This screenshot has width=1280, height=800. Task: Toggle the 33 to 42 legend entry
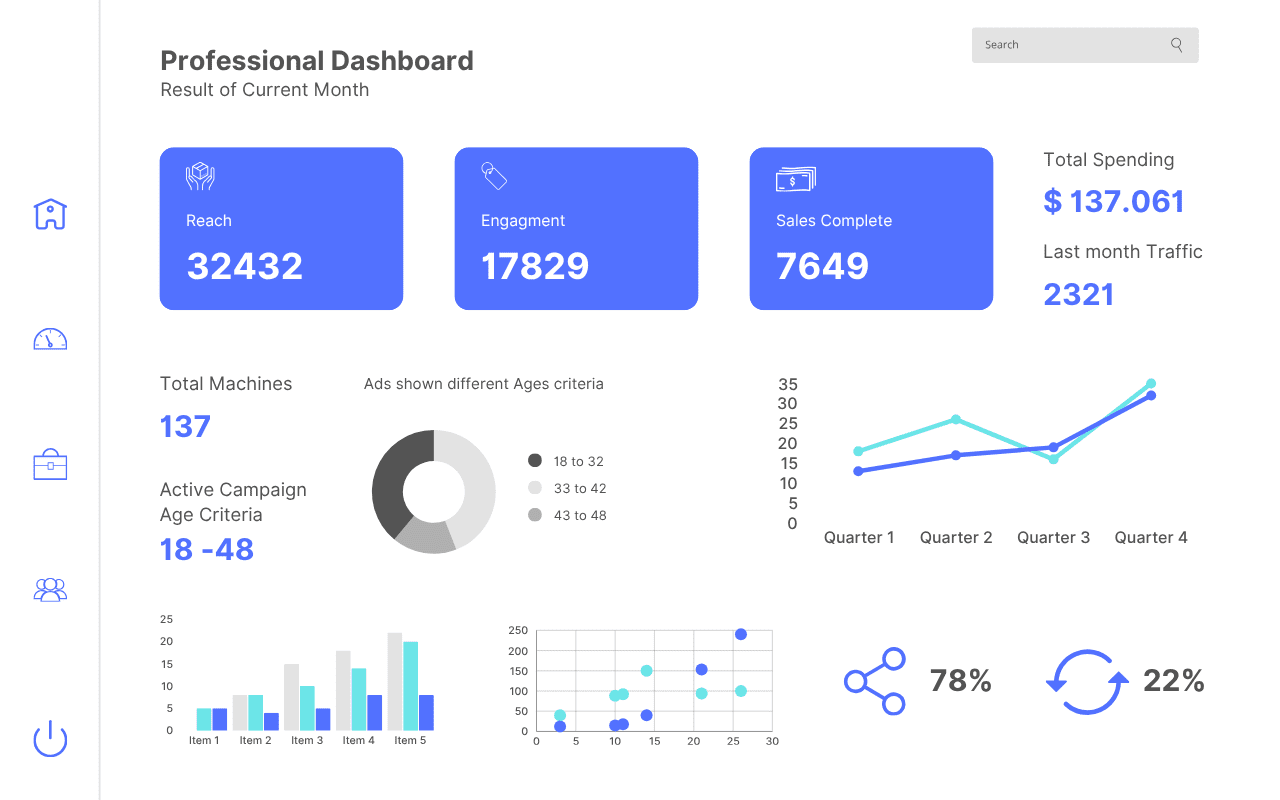point(566,488)
